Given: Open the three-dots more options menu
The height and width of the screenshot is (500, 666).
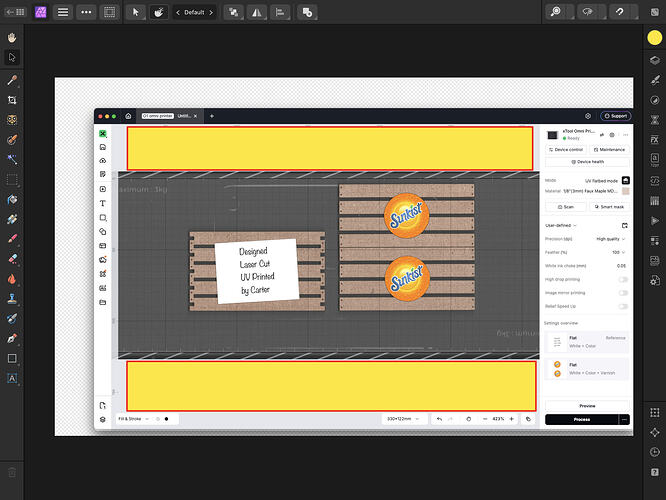Looking at the screenshot, I should pos(86,12).
